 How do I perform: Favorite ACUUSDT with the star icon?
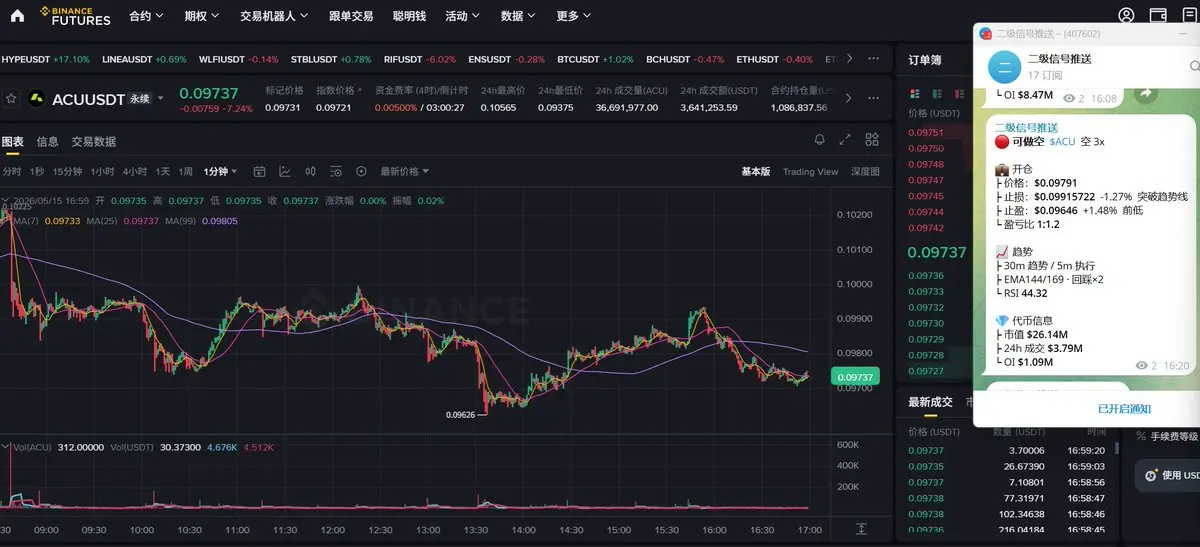point(11,99)
